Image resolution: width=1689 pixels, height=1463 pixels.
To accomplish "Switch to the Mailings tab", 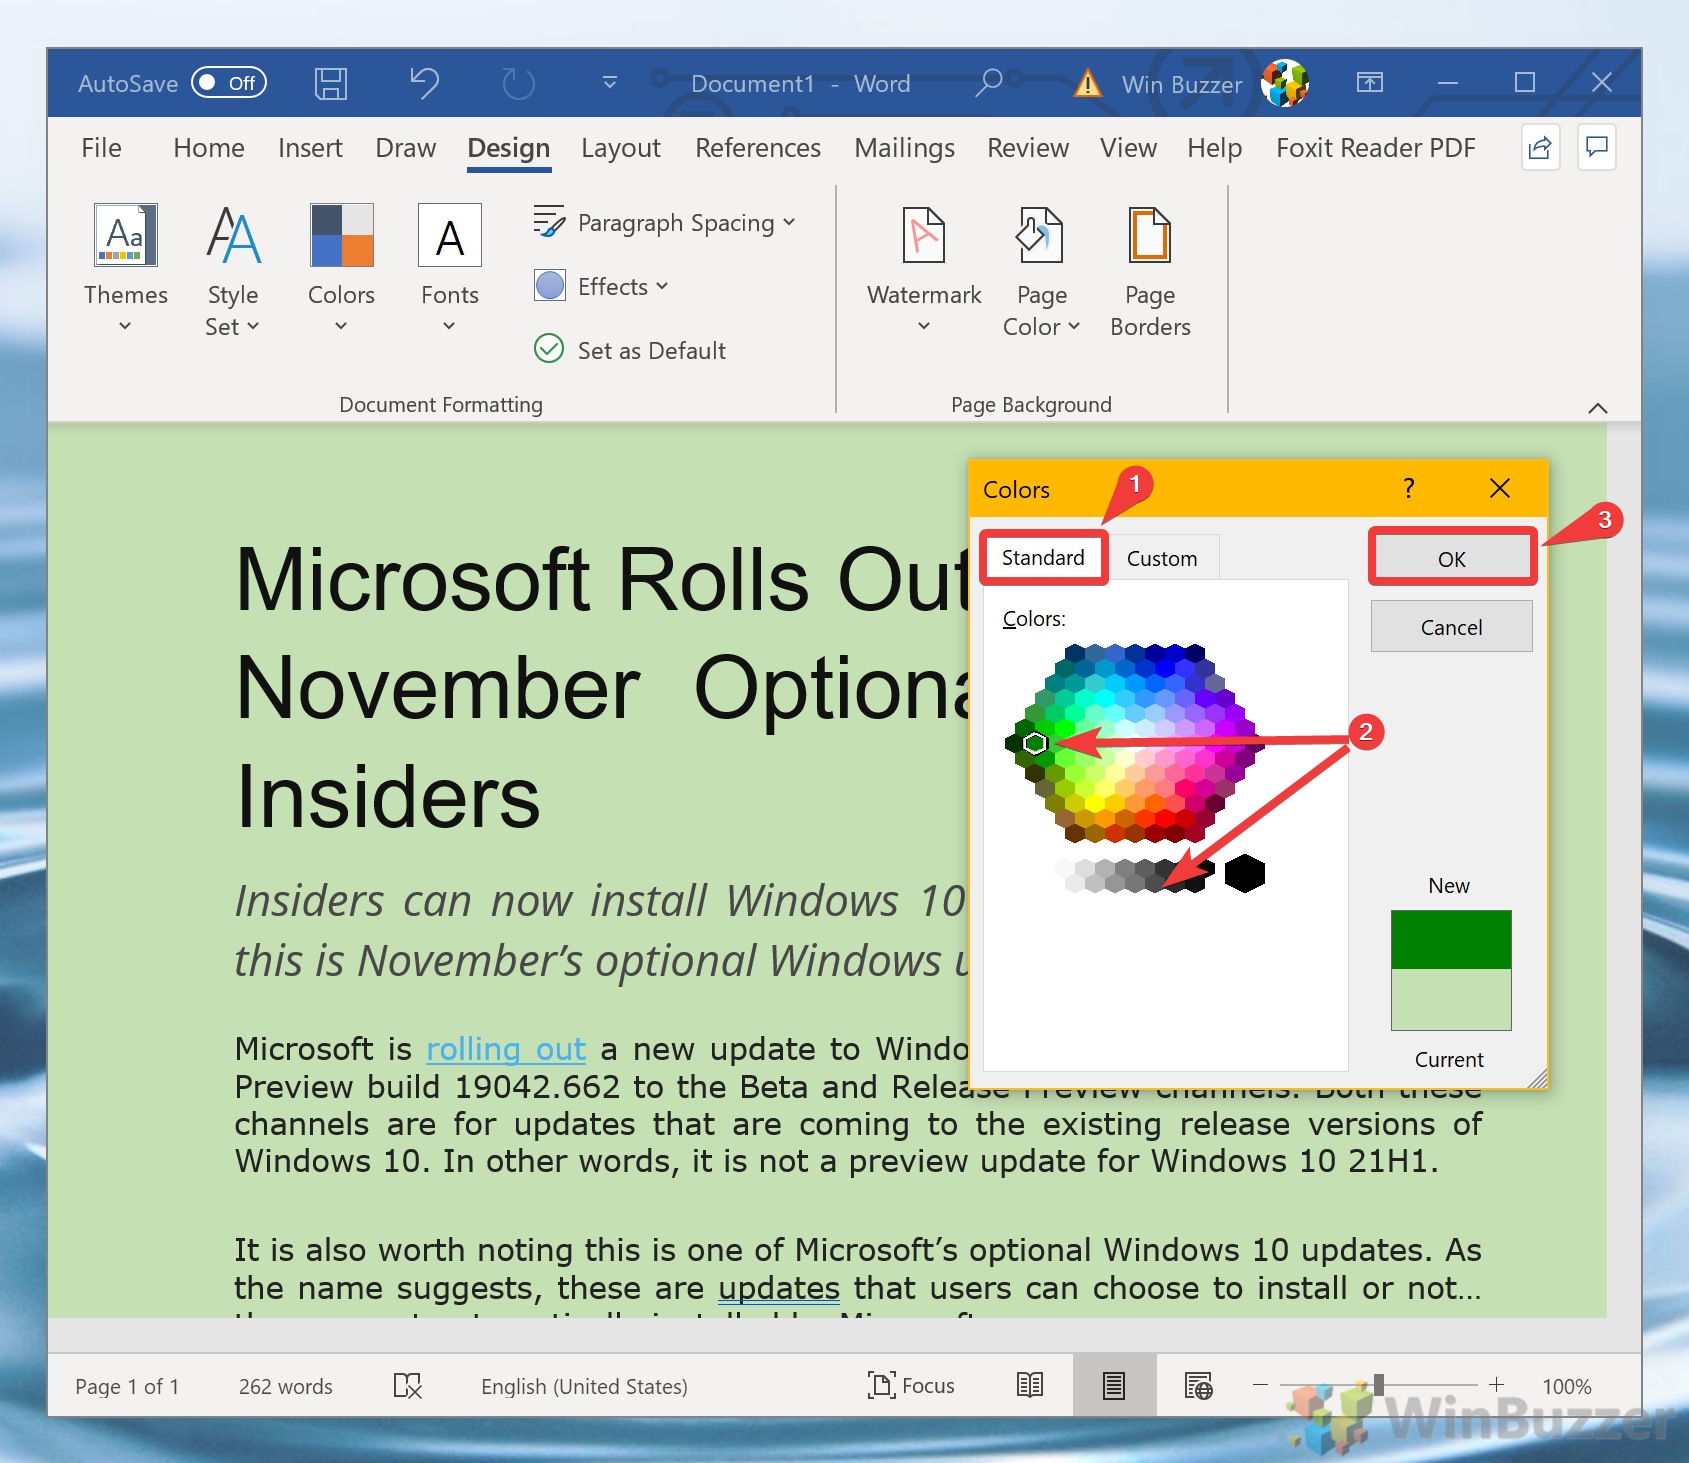I will click(x=905, y=148).
